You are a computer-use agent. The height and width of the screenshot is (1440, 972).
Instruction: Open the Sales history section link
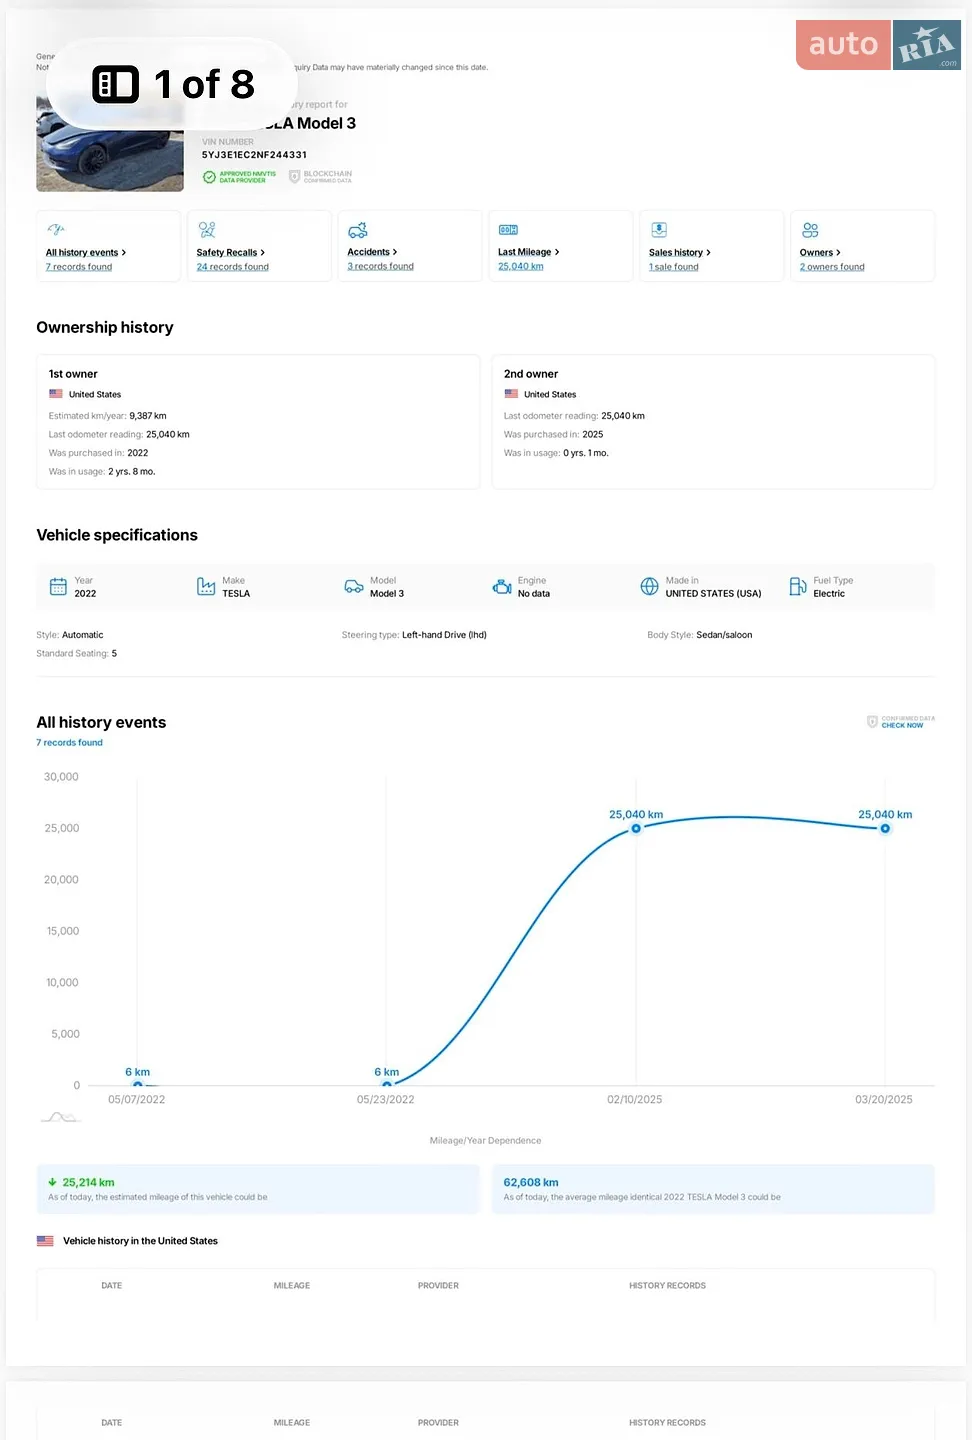[x=680, y=253]
